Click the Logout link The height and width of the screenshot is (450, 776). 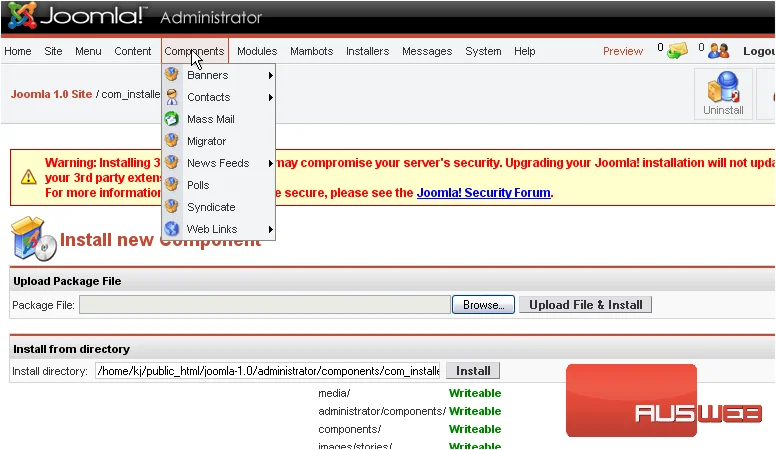pyautogui.click(x=759, y=51)
